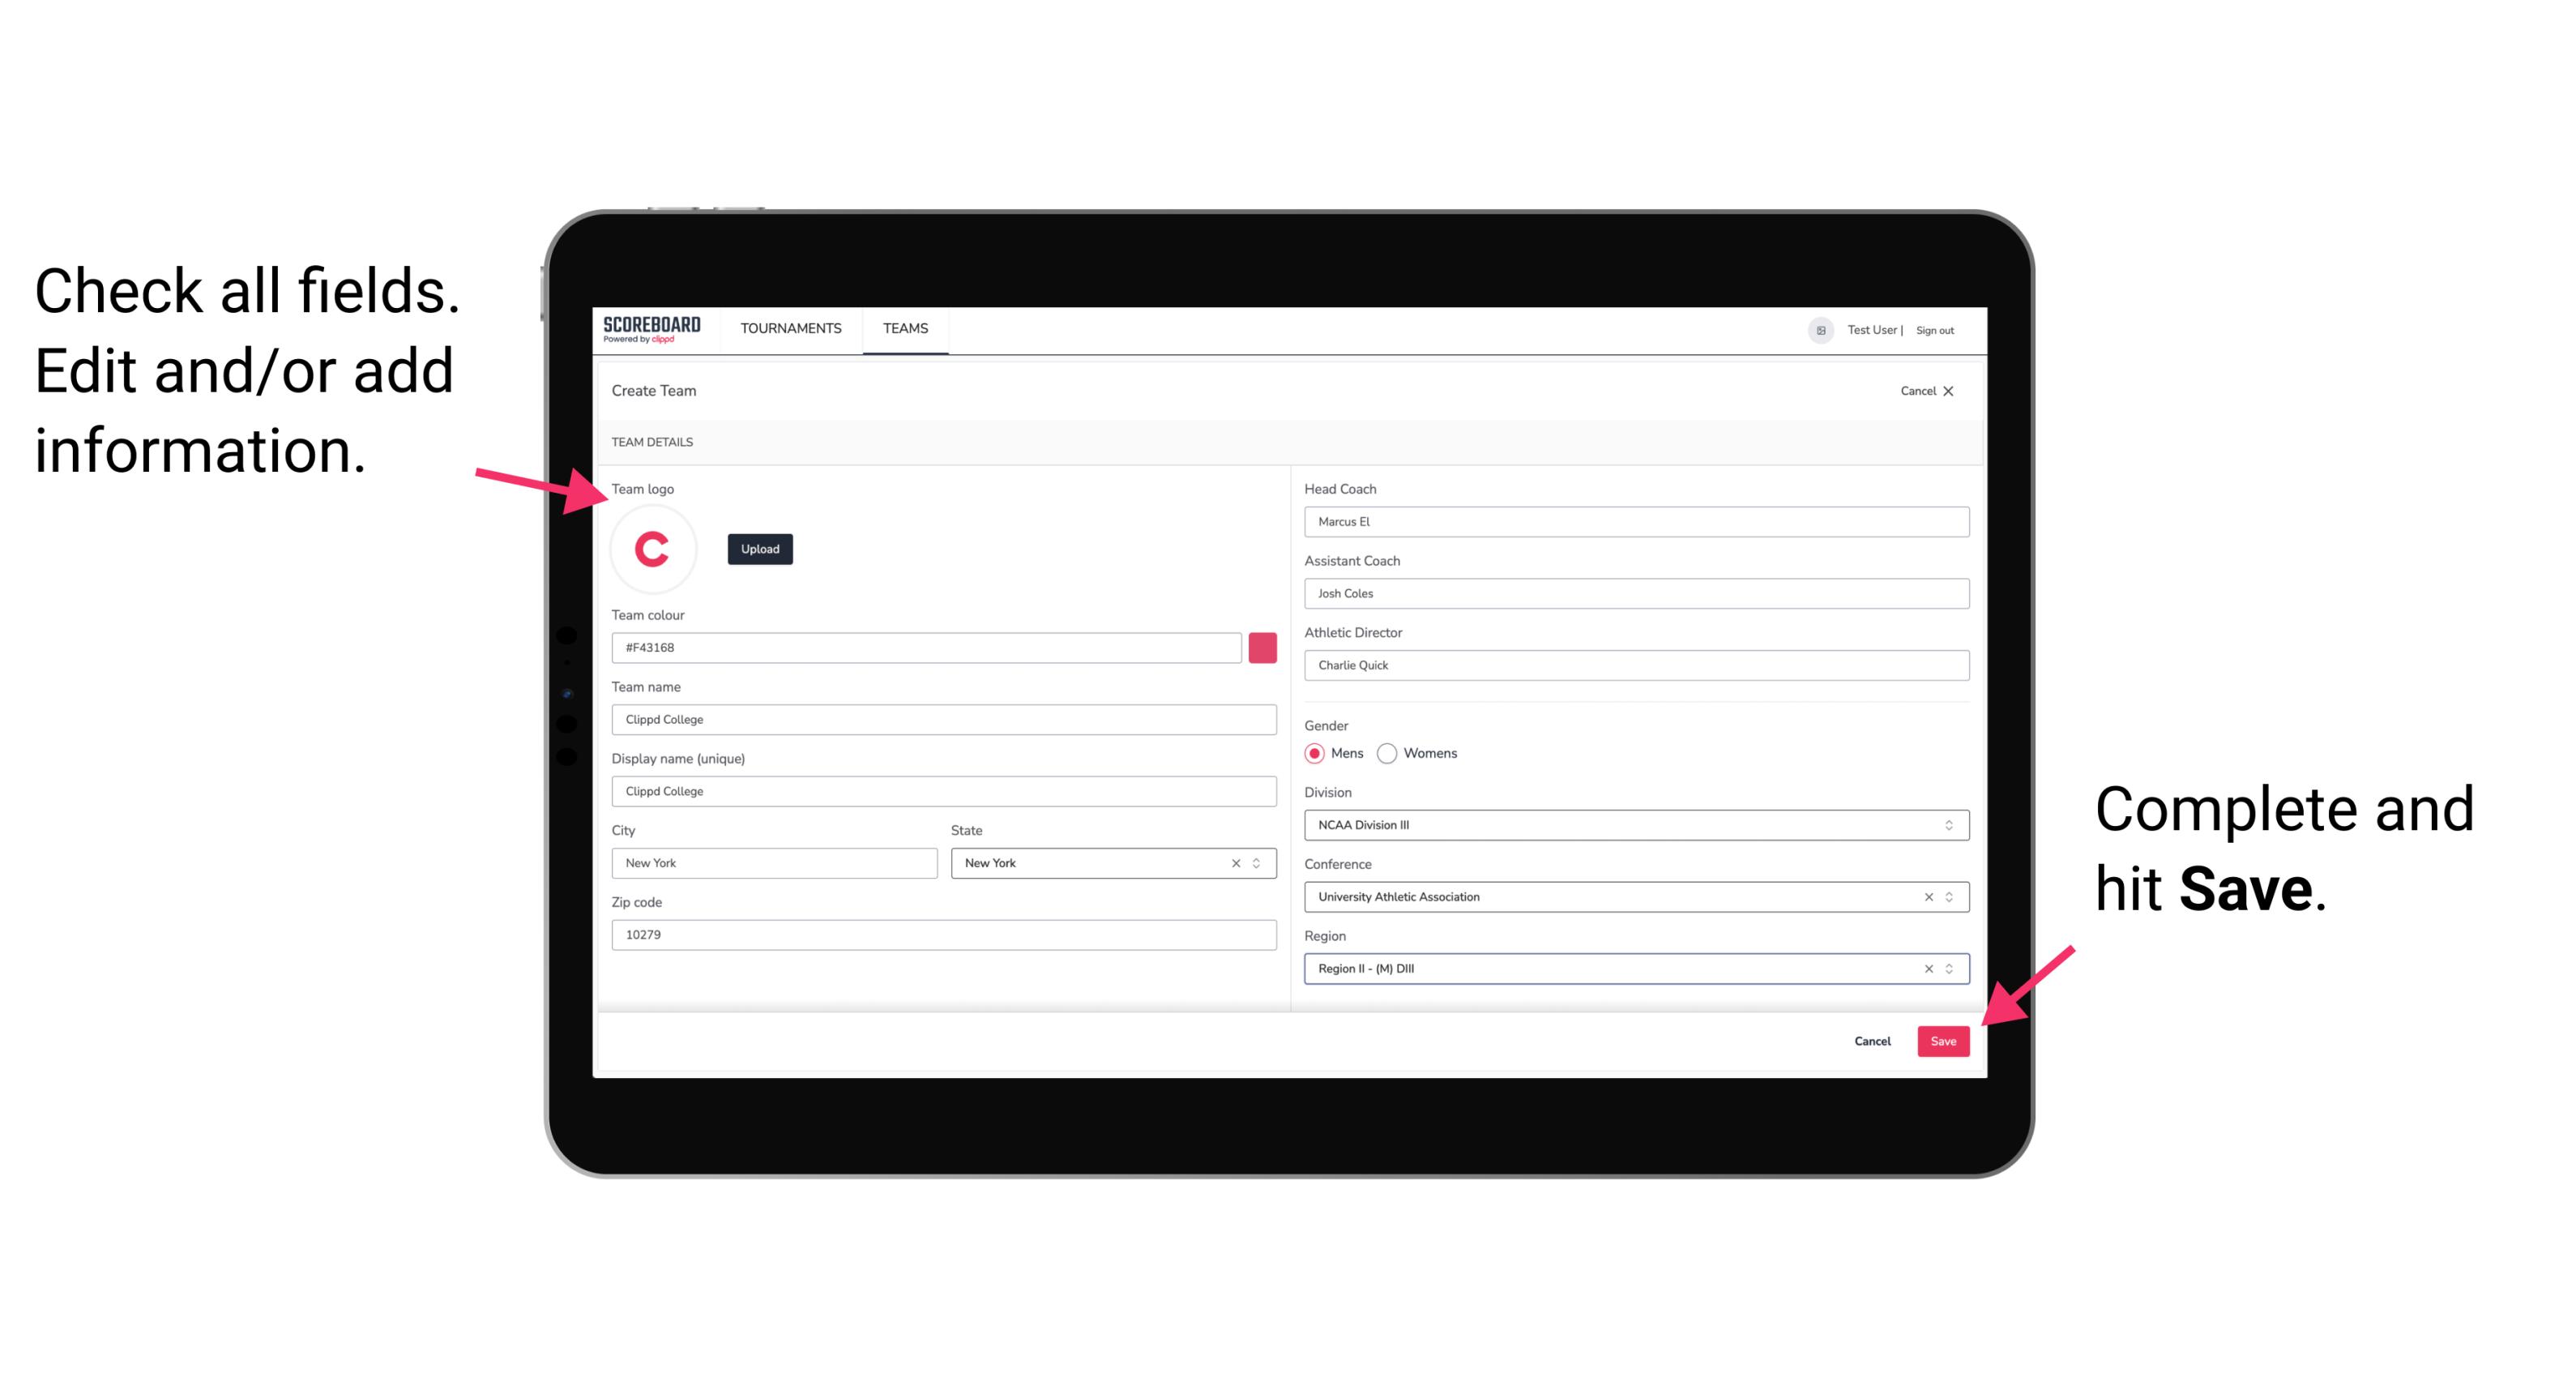Toggle the Region field clear selection

pyautogui.click(x=1925, y=968)
